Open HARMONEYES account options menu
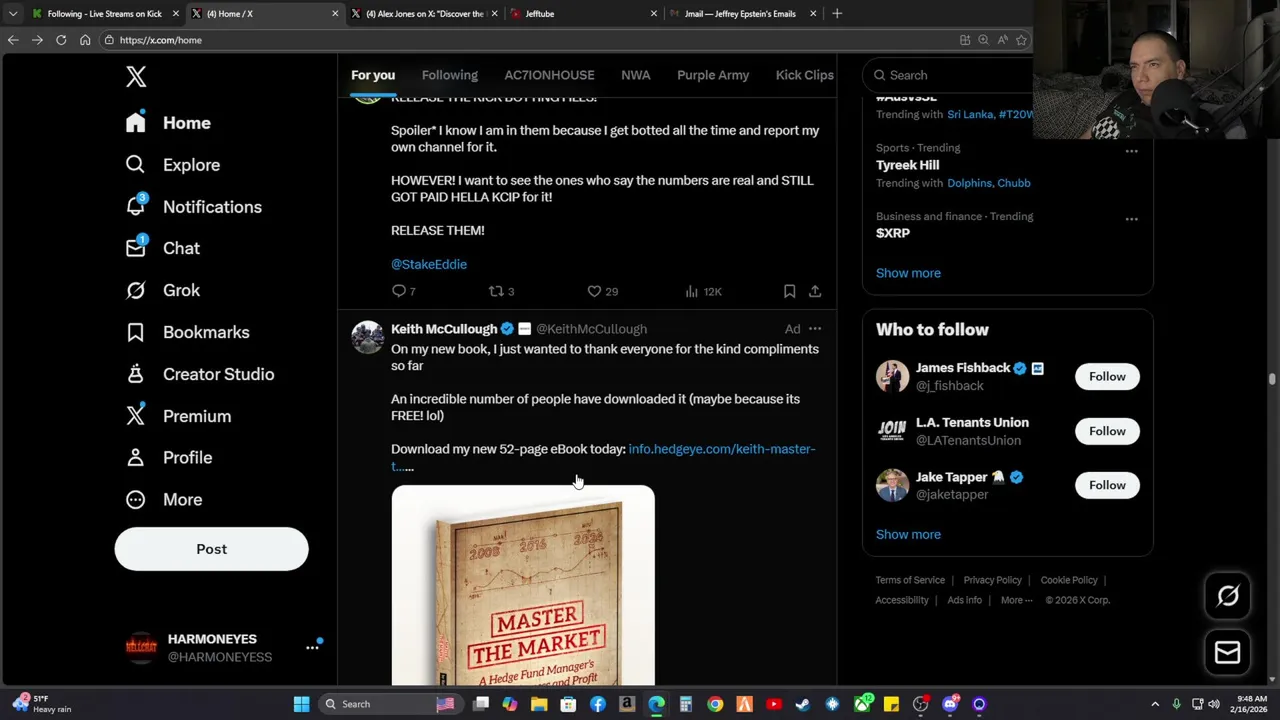The image size is (1280, 720). (312, 647)
